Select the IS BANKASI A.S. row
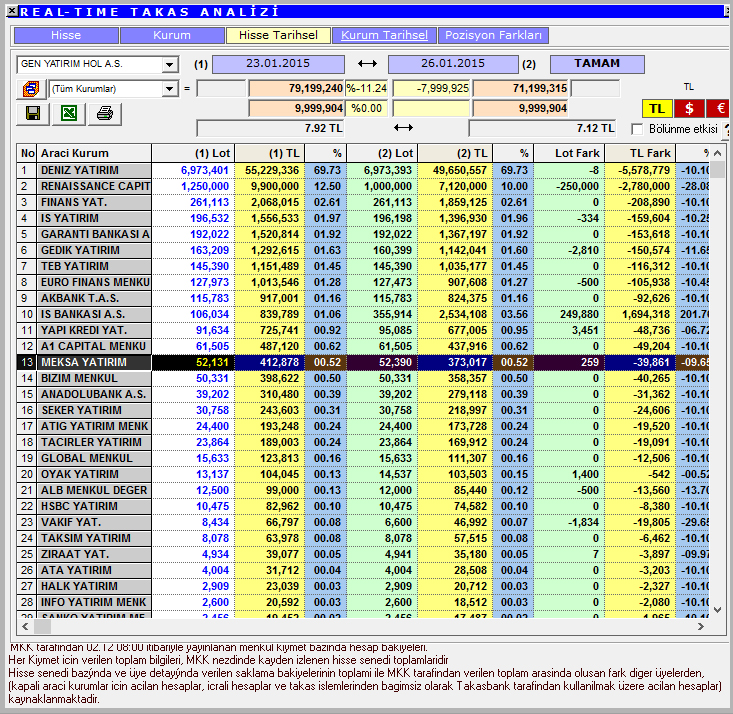The image size is (733, 714). 363,314
